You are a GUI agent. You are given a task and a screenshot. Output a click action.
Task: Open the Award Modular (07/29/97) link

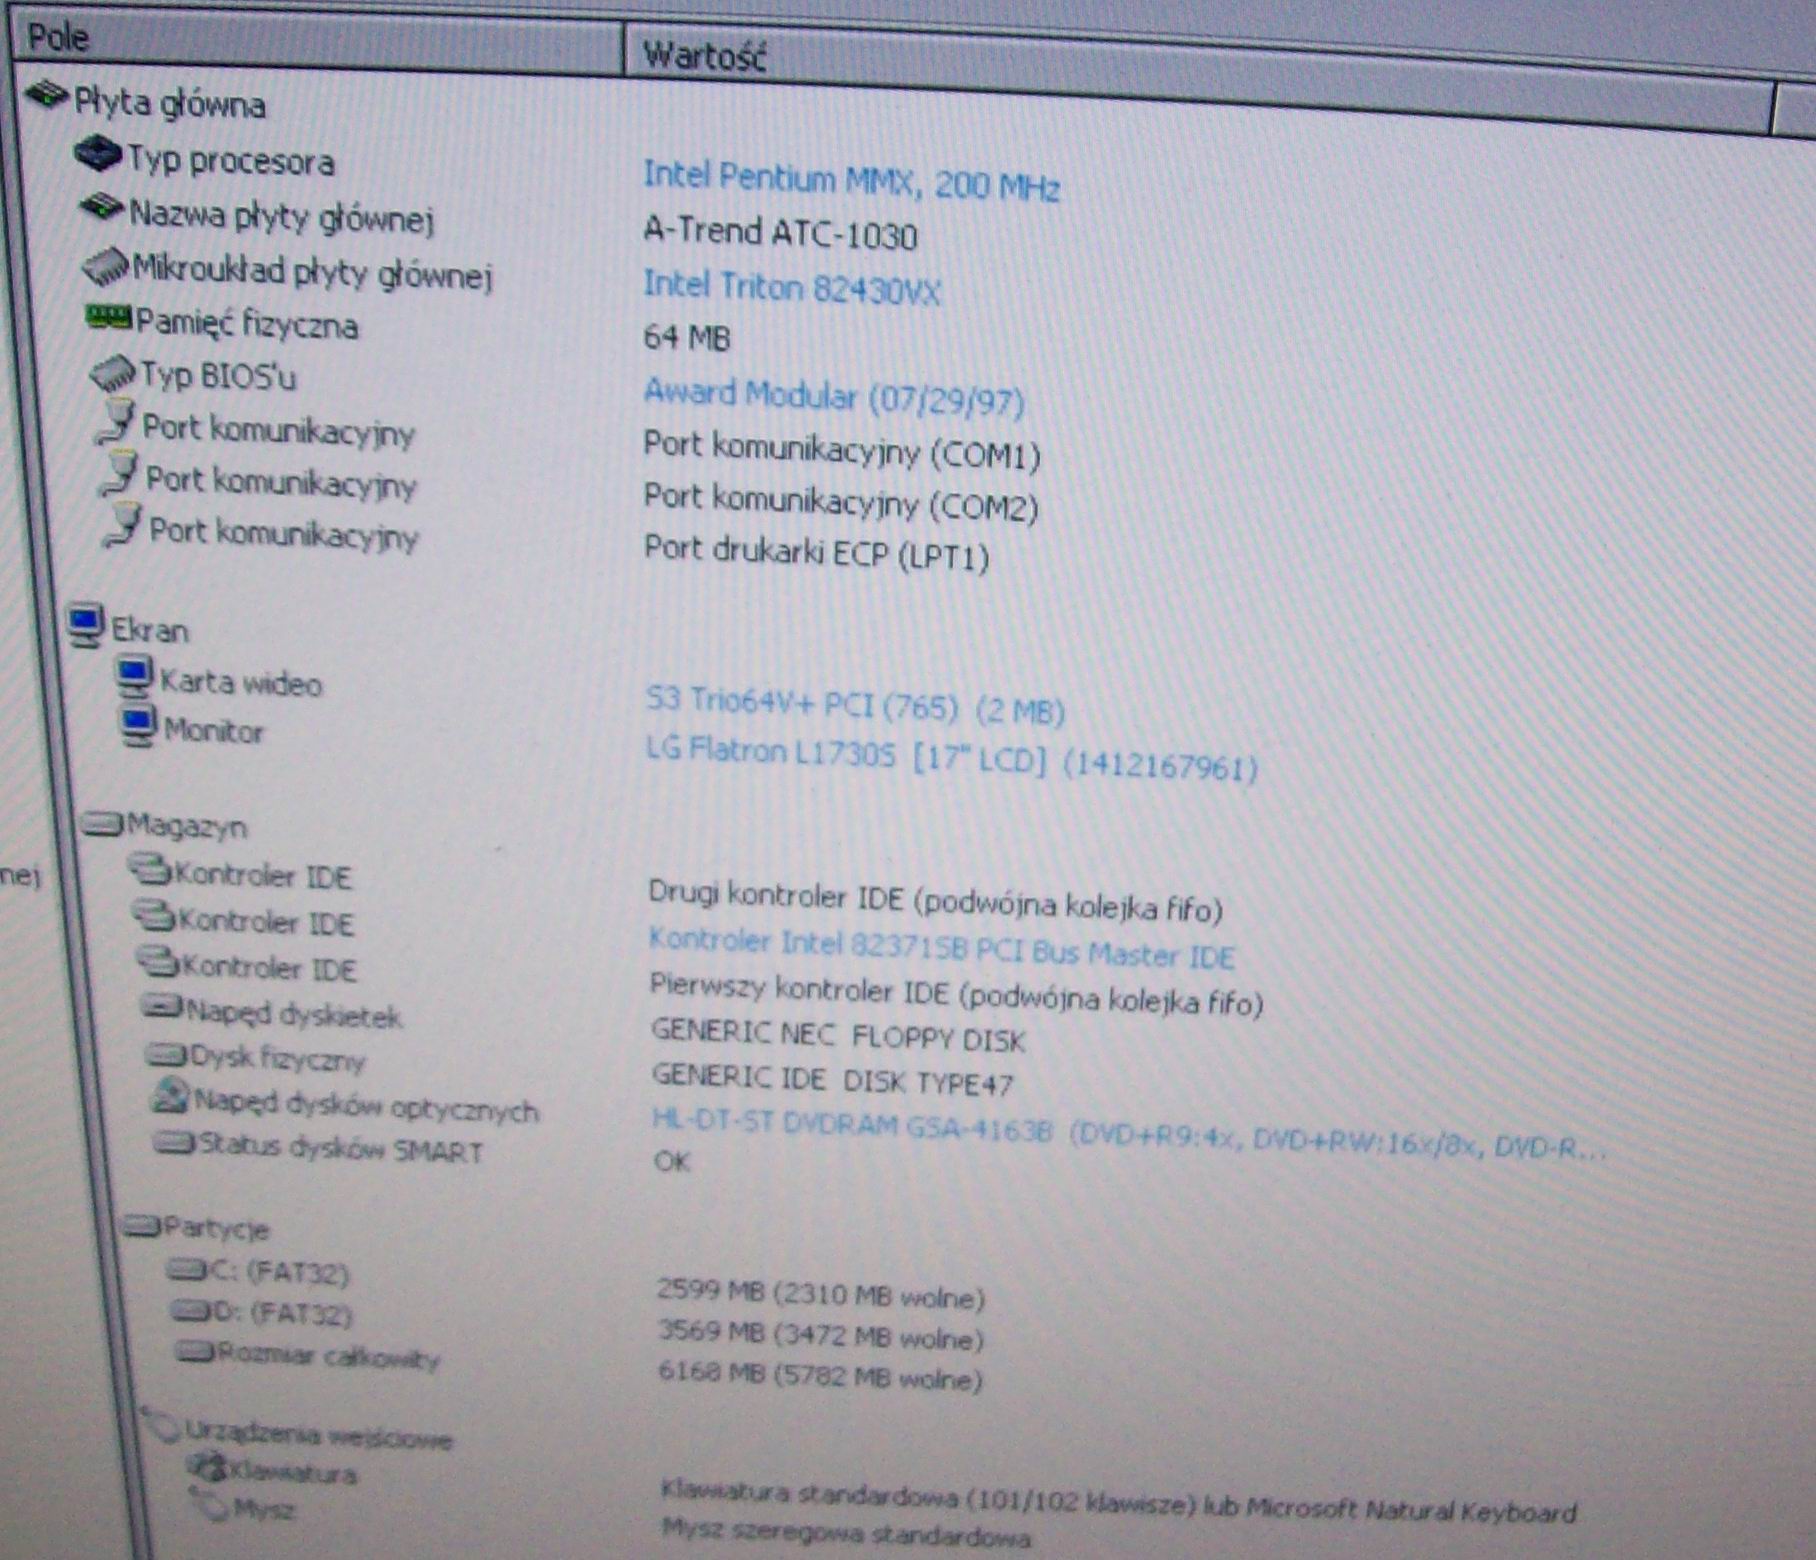pyautogui.click(x=834, y=397)
